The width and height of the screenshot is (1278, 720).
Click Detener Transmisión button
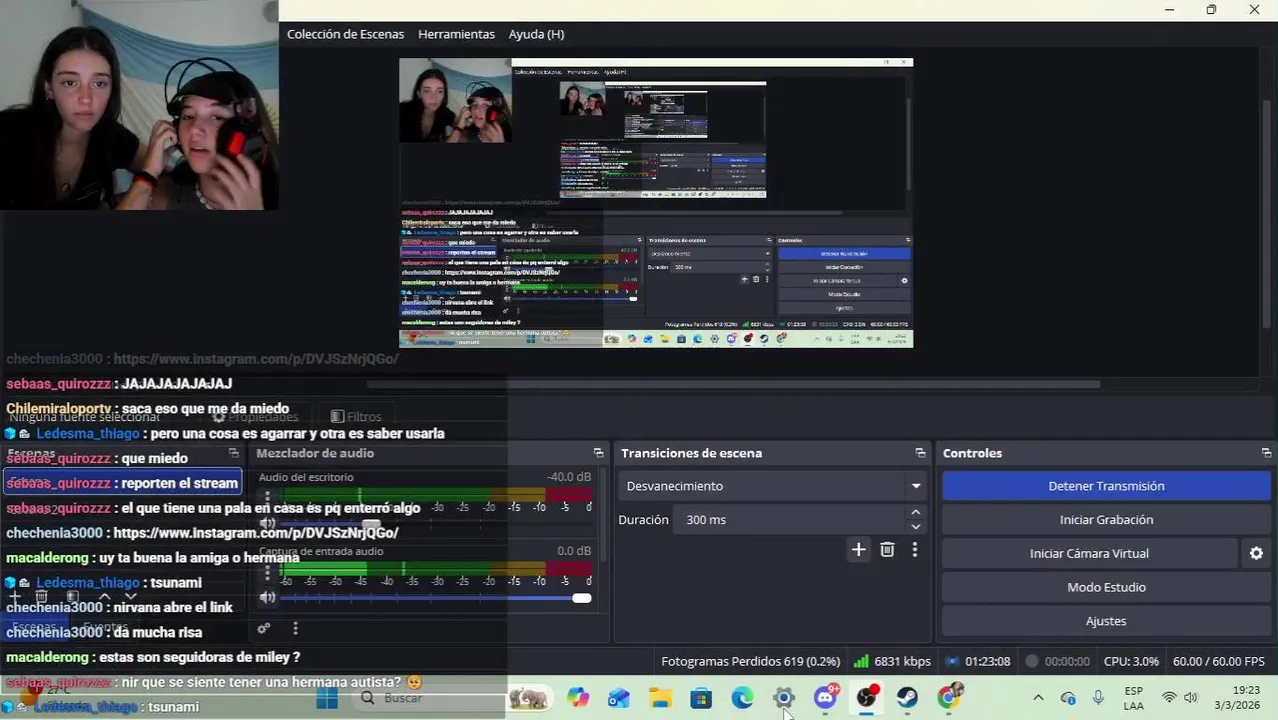click(1106, 486)
